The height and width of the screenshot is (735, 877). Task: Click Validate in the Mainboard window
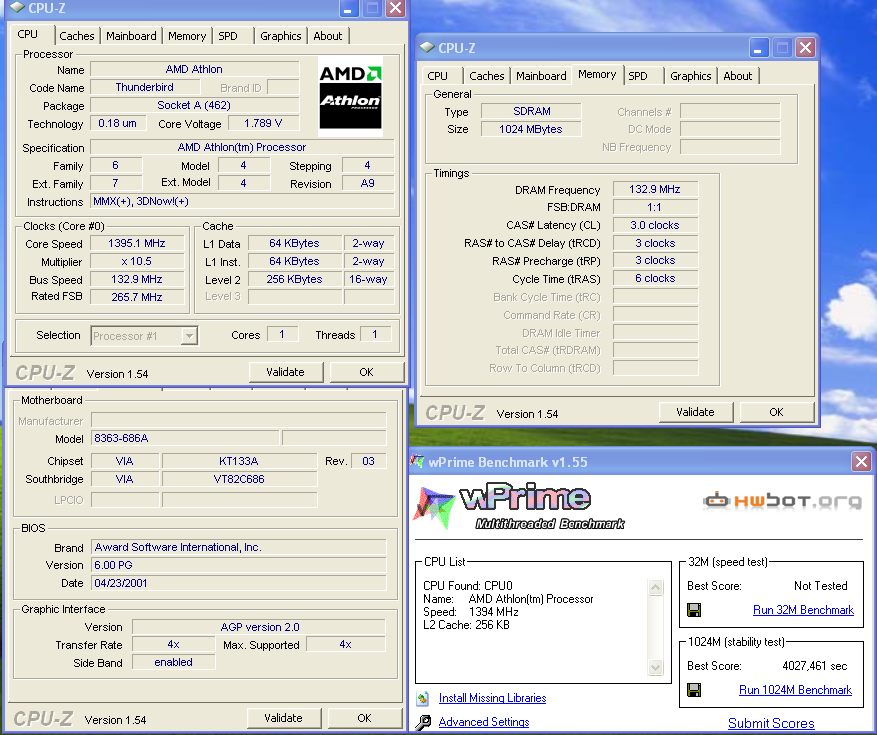[x=284, y=718]
